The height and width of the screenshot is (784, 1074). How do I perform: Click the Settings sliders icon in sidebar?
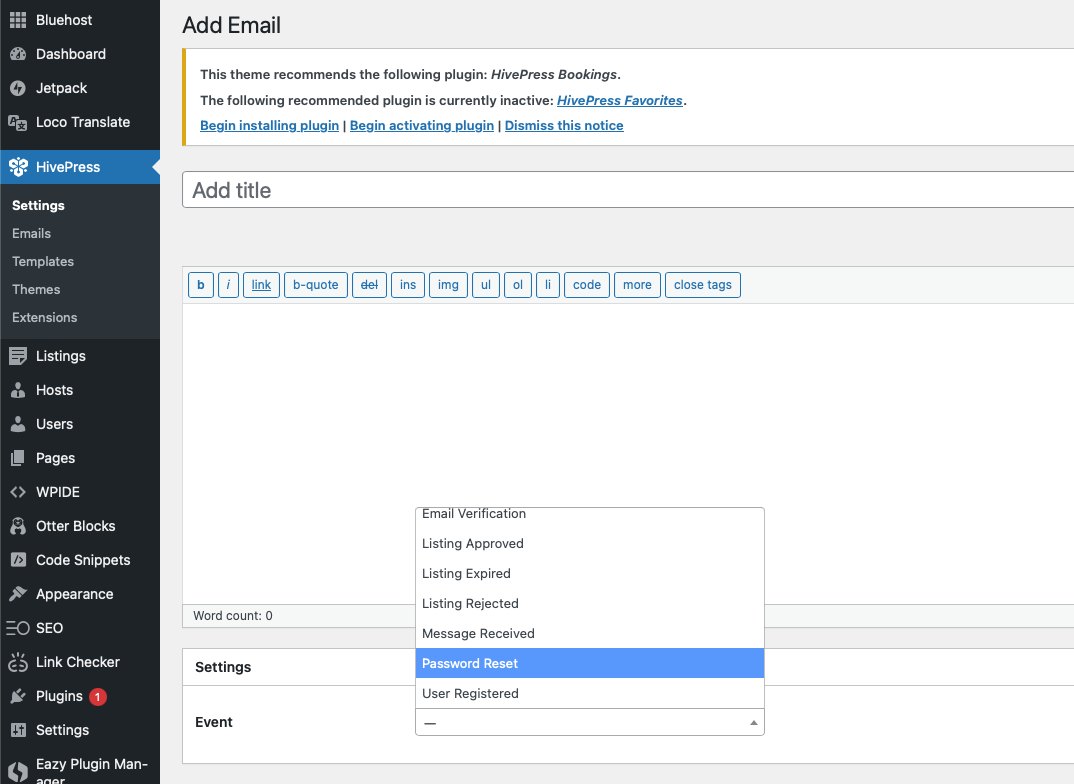click(x=18, y=731)
